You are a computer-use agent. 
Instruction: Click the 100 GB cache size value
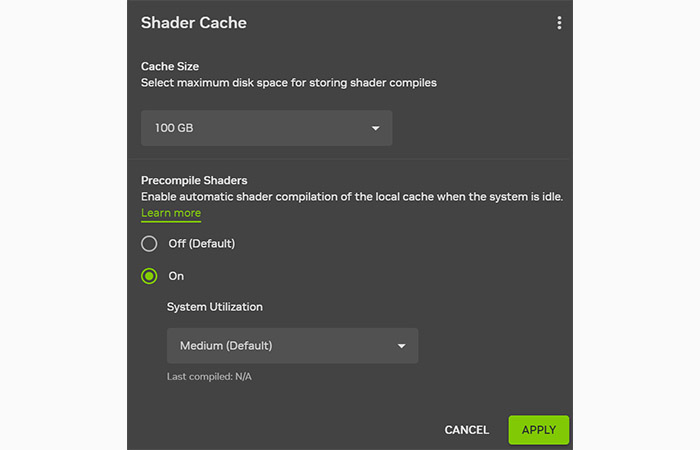click(x=175, y=129)
